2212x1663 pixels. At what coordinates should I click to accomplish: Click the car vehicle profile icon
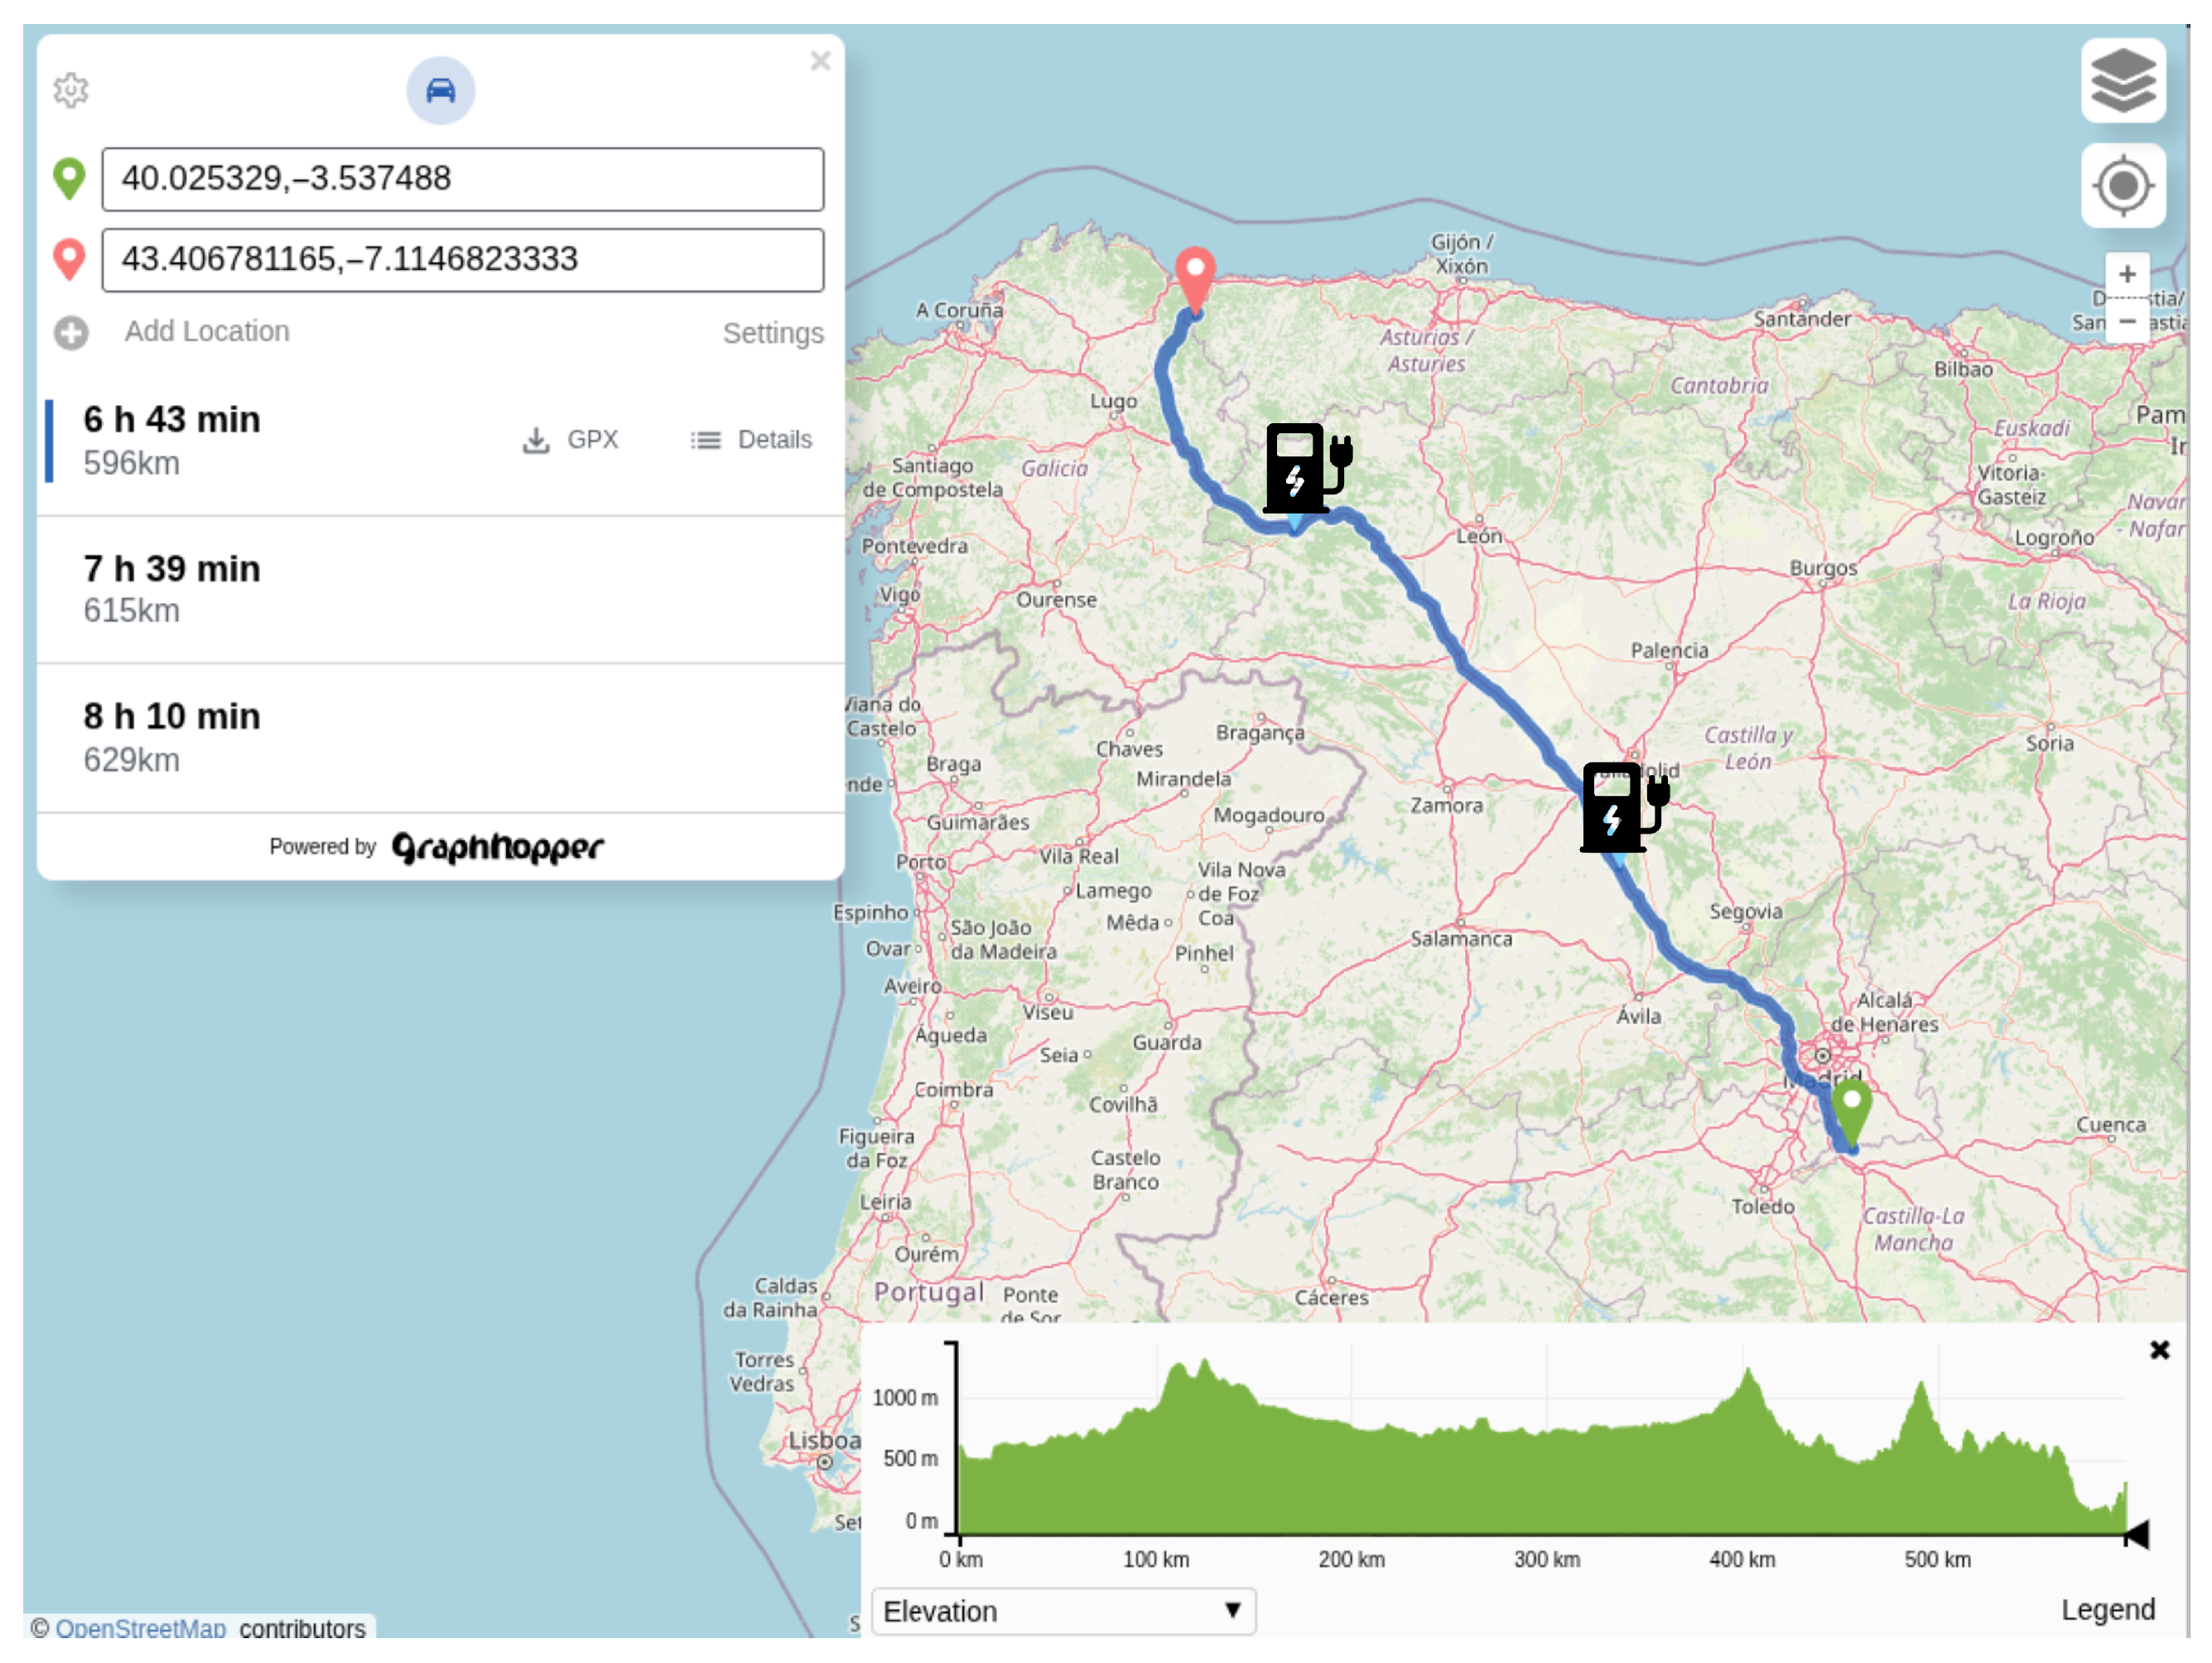click(440, 91)
